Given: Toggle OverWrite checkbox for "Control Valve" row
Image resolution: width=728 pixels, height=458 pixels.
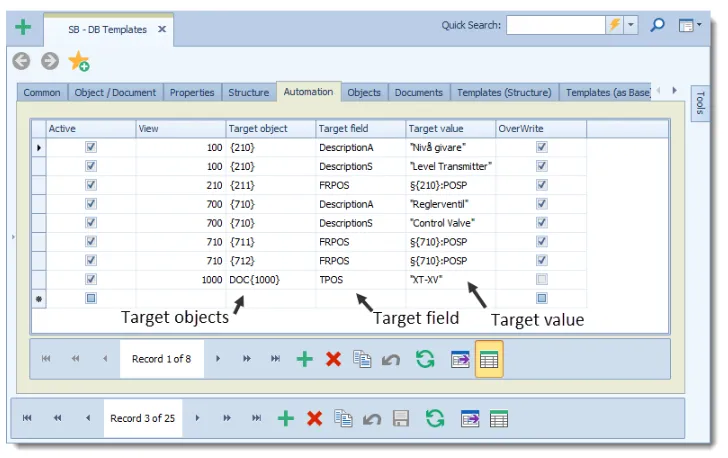Looking at the screenshot, I should pos(541,222).
